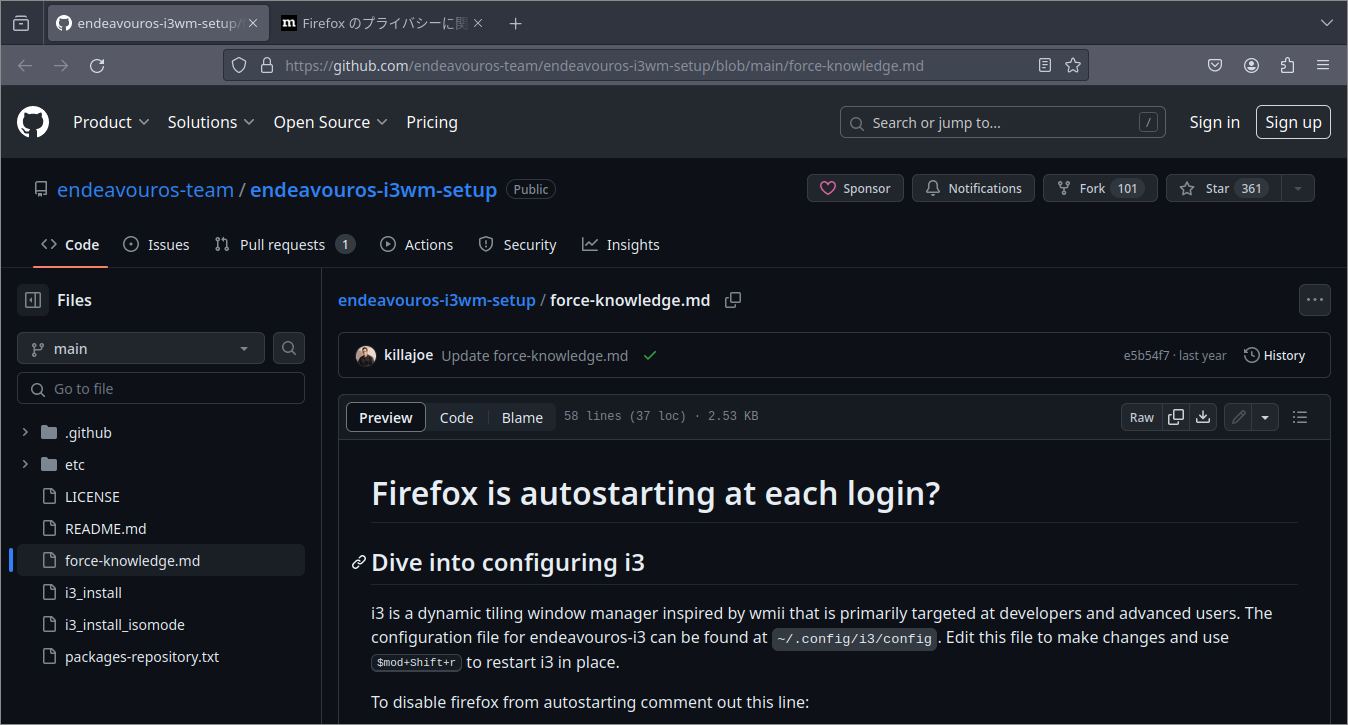Screen dimensions: 1348x725
Task: Select the Preview view toggle
Action: click(386, 417)
